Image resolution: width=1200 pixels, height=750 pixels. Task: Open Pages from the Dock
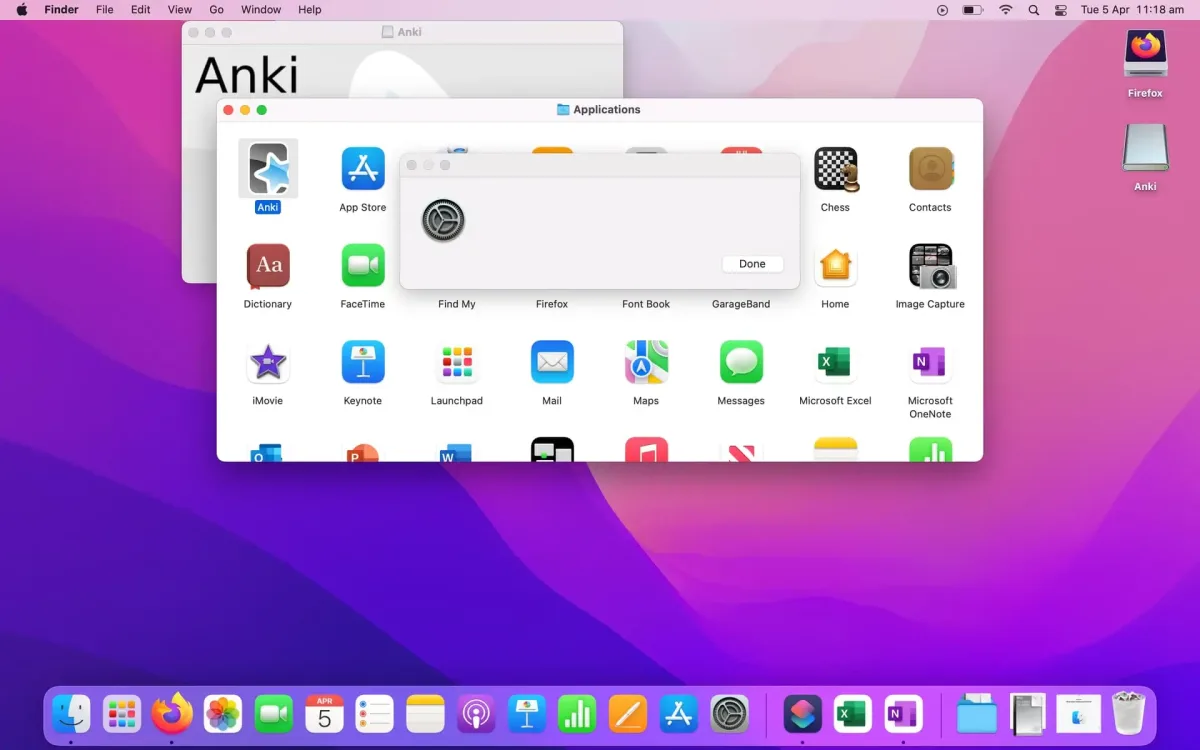coord(628,714)
